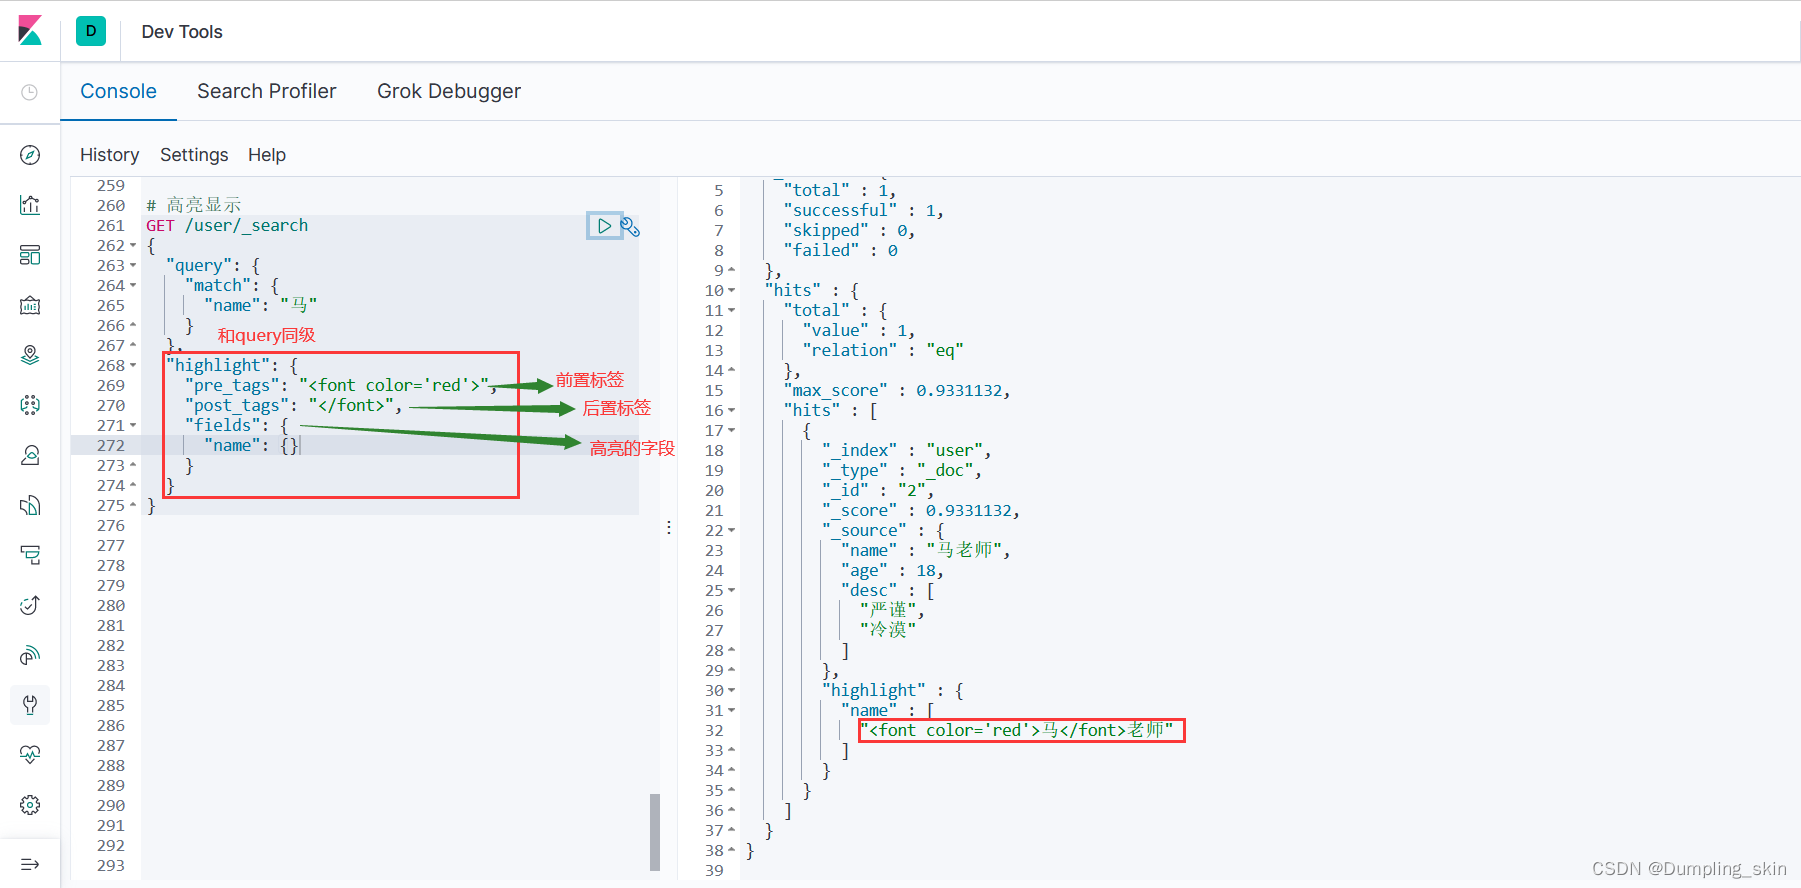This screenshot has width=1801, height=888.
Task: Open Visualize chart icon in sidebar
Action: [x=30, y=205]
